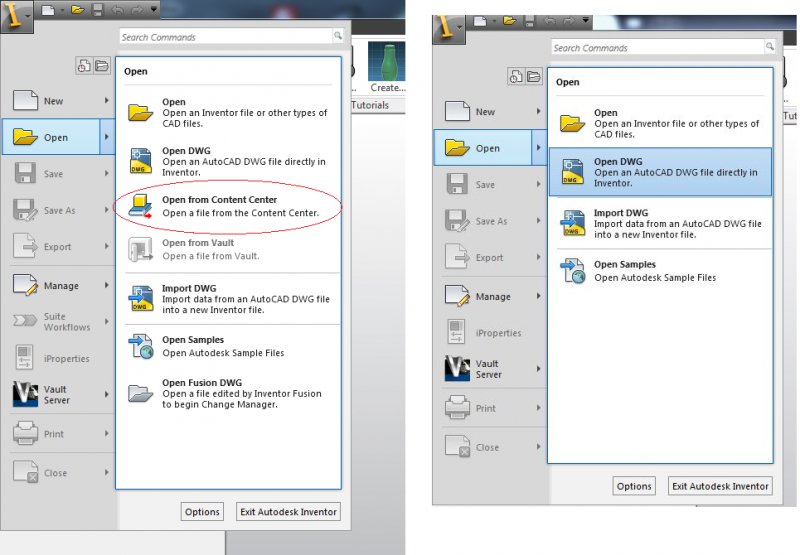This screenshot has height=555, width=800.
Task: Expand the Vault Server submenu arrow in the left menu
Action: [107, 394]
